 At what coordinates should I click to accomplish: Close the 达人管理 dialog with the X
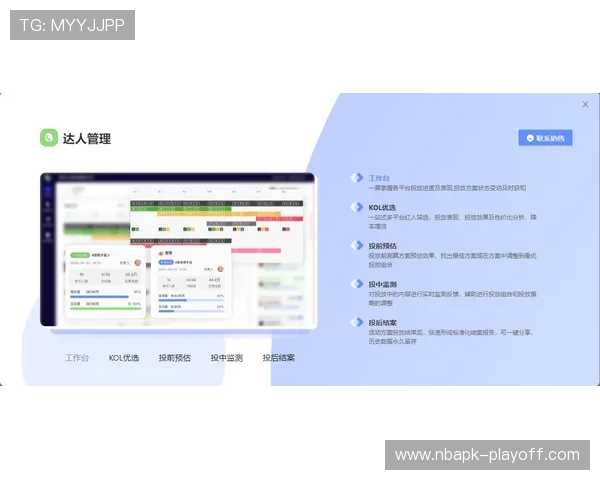585,104
